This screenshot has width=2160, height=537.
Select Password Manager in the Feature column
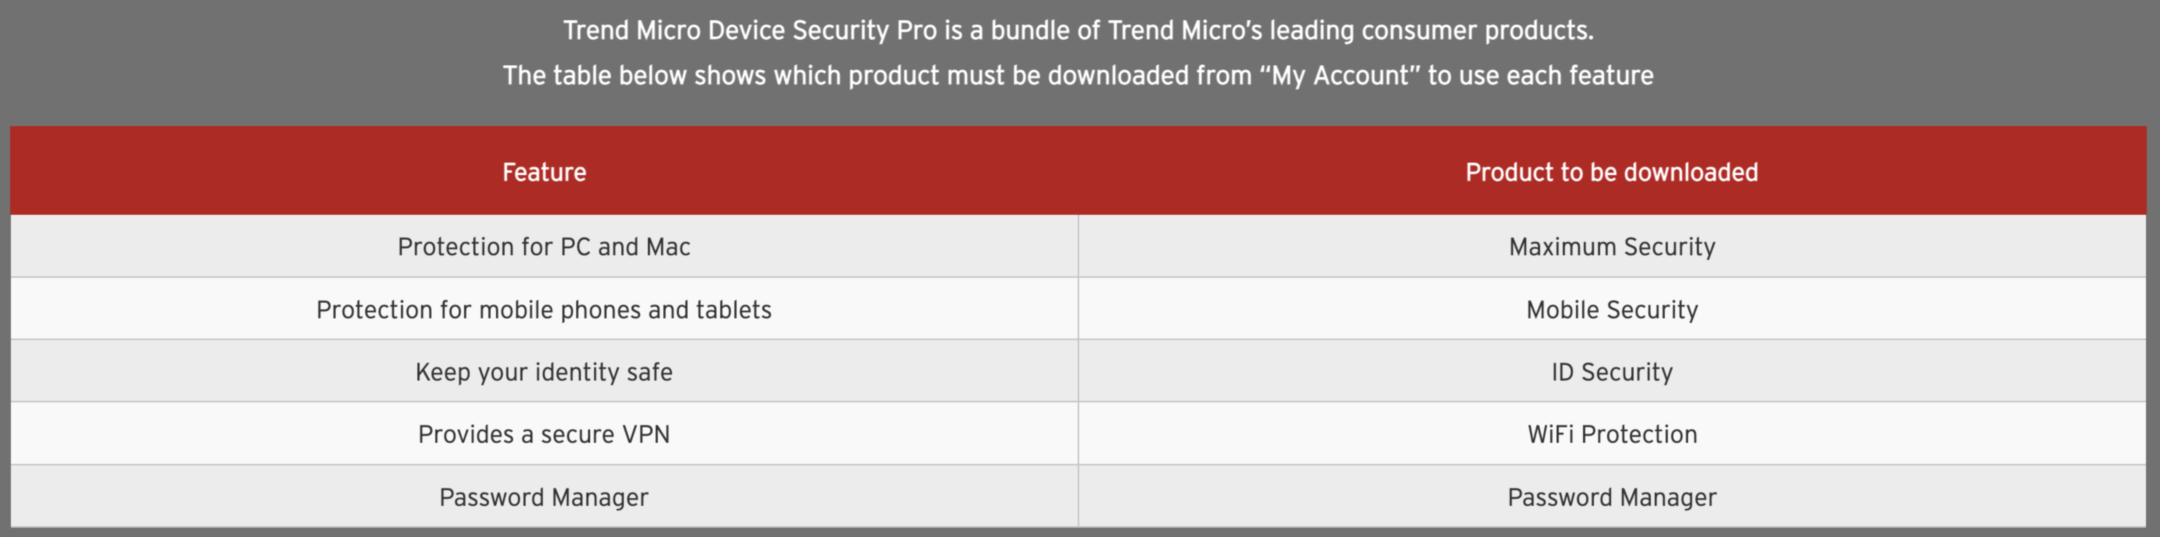tap(544, 497)
